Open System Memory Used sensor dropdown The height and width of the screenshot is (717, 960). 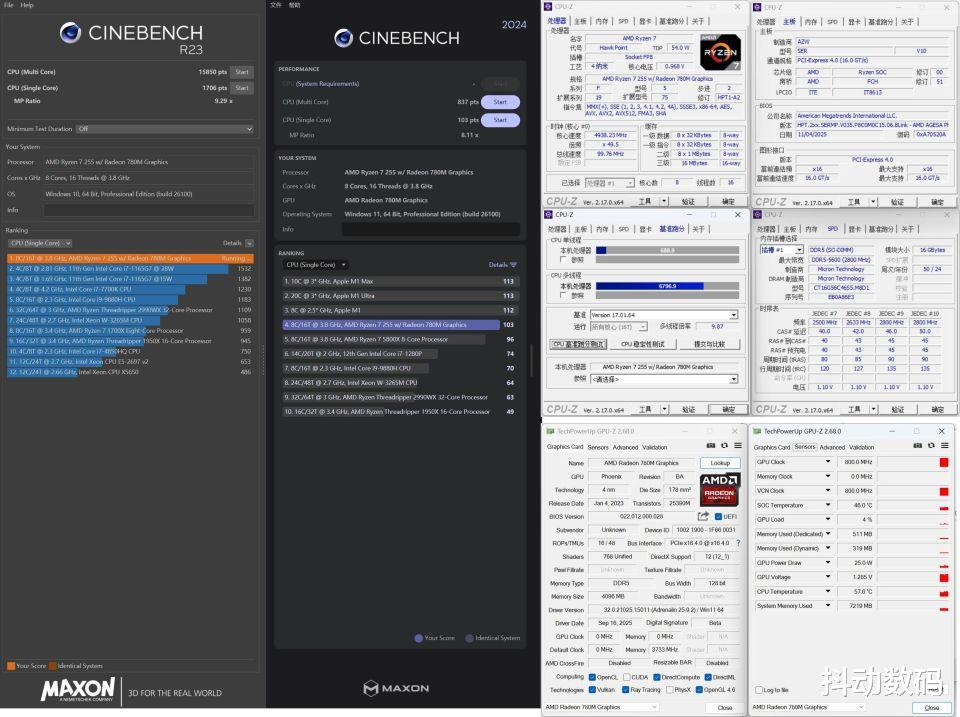[x=828, y=606]
